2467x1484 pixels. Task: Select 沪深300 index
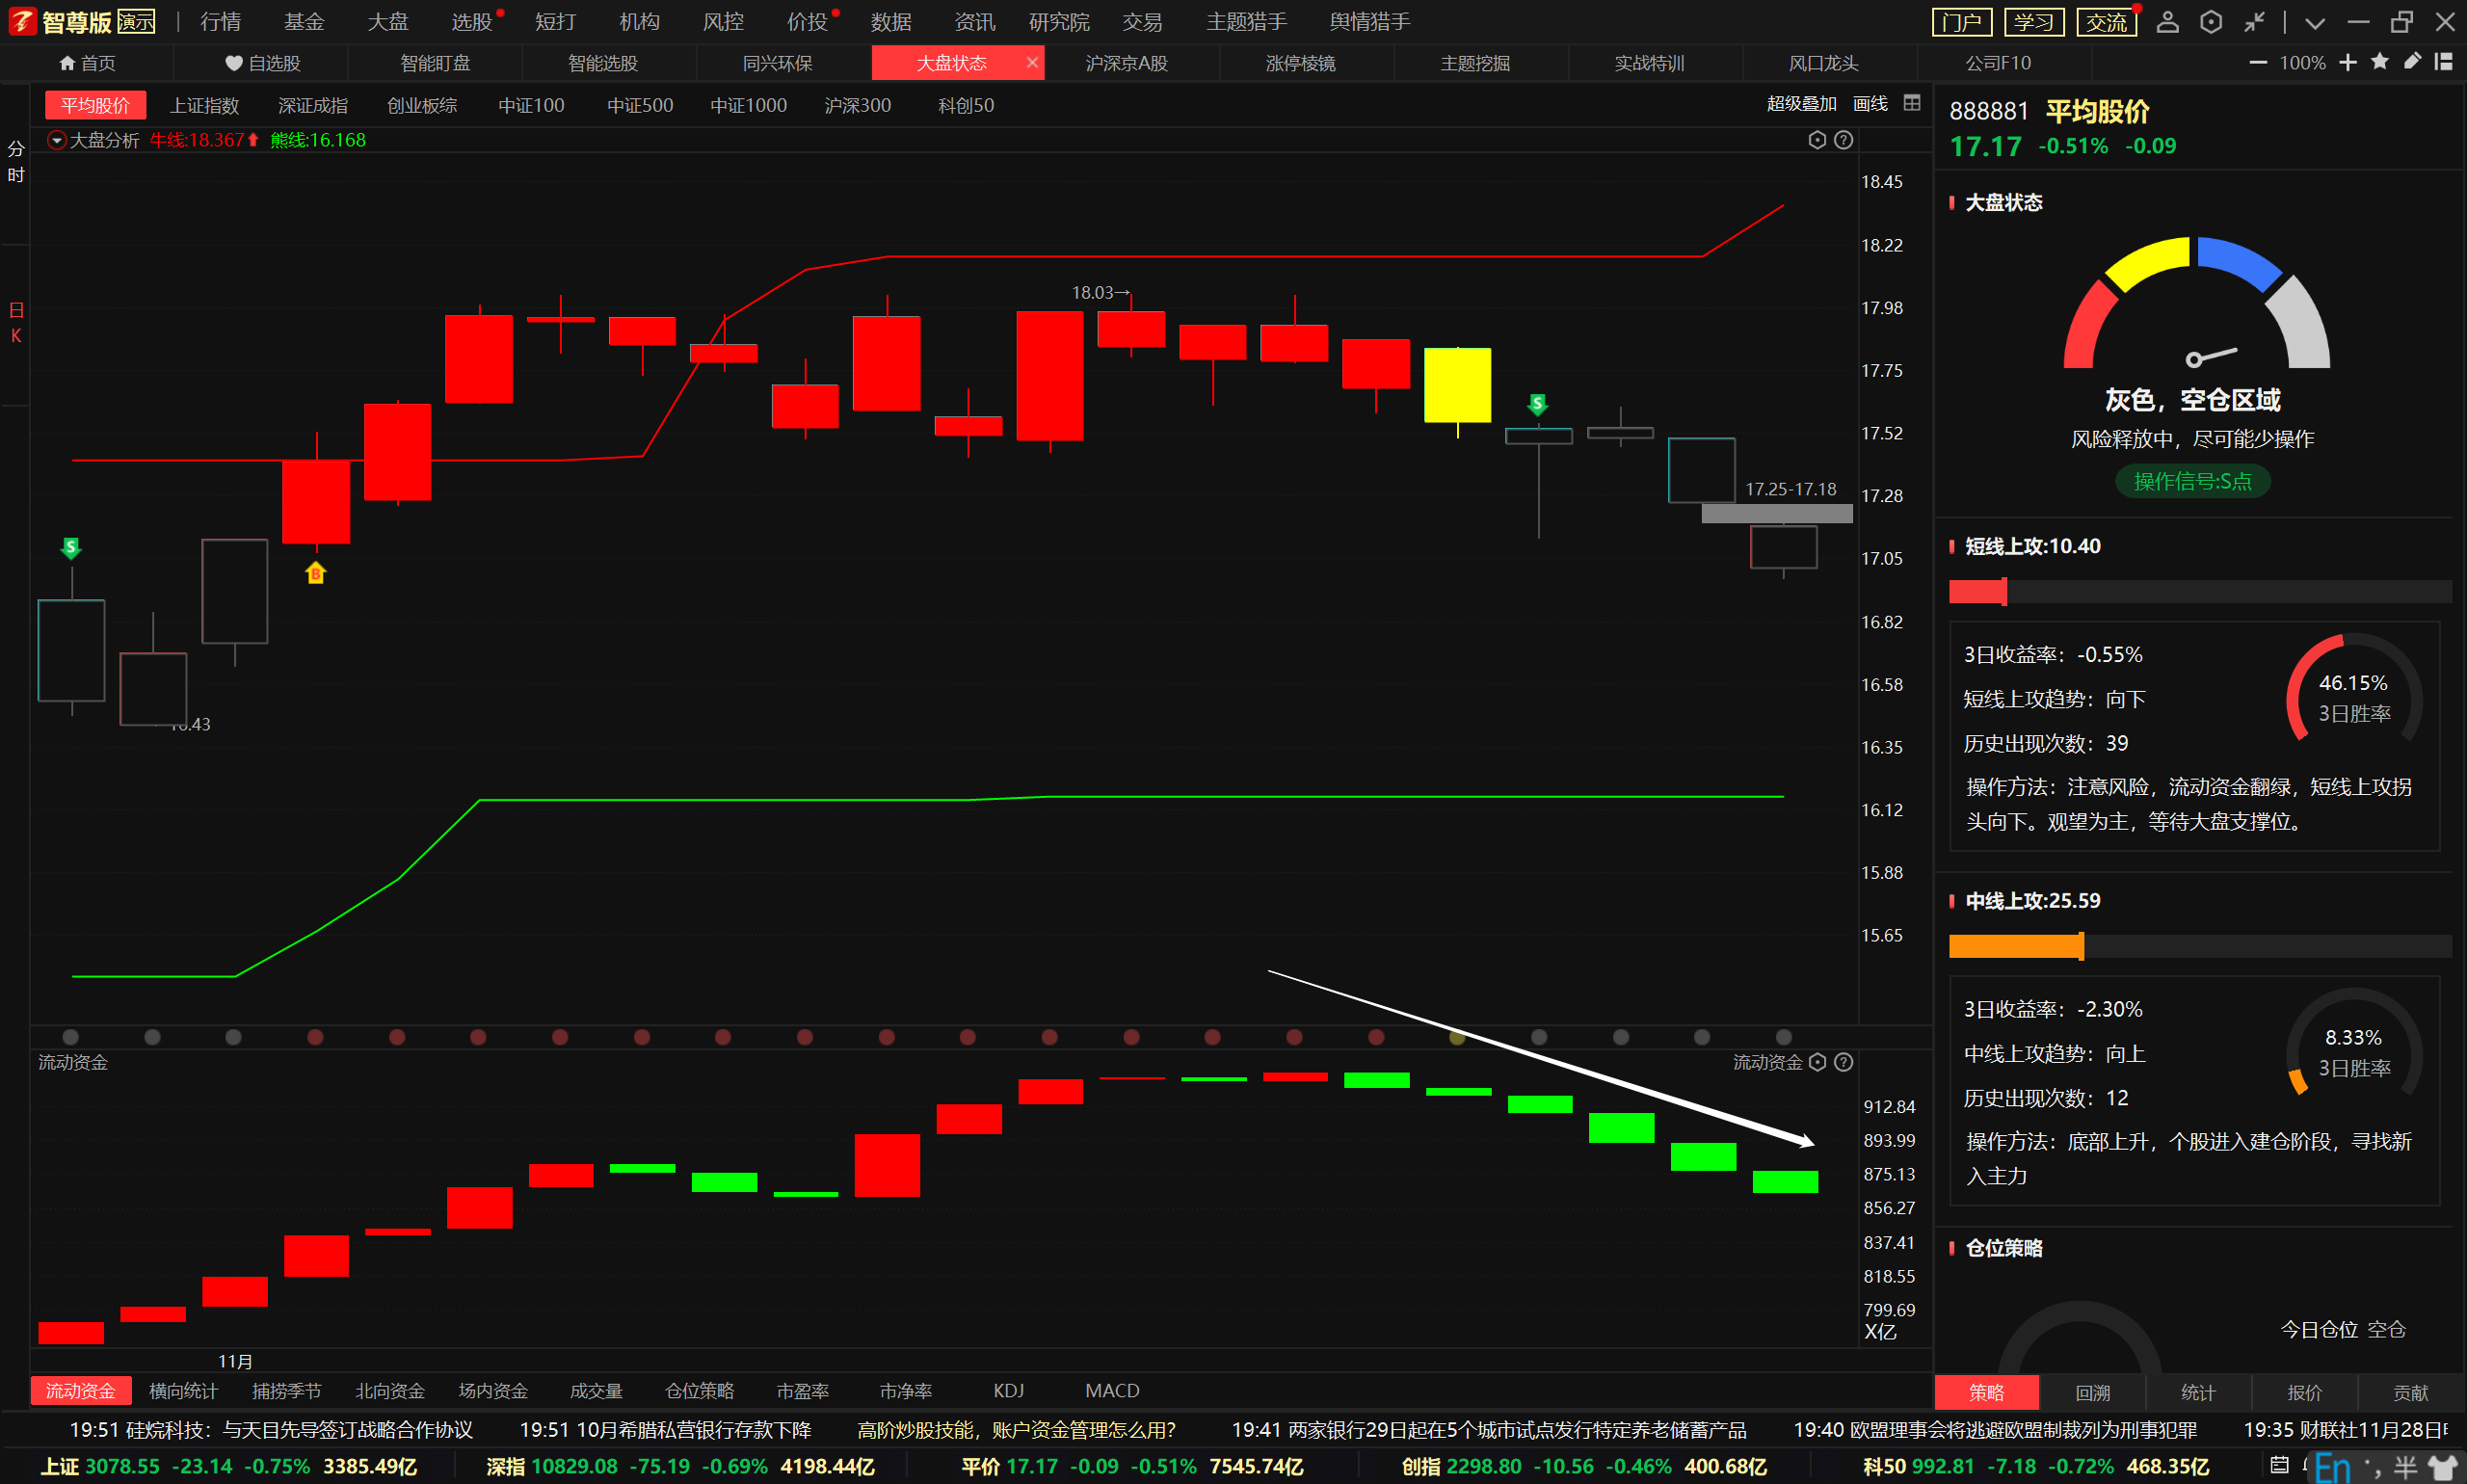(857, 105)
